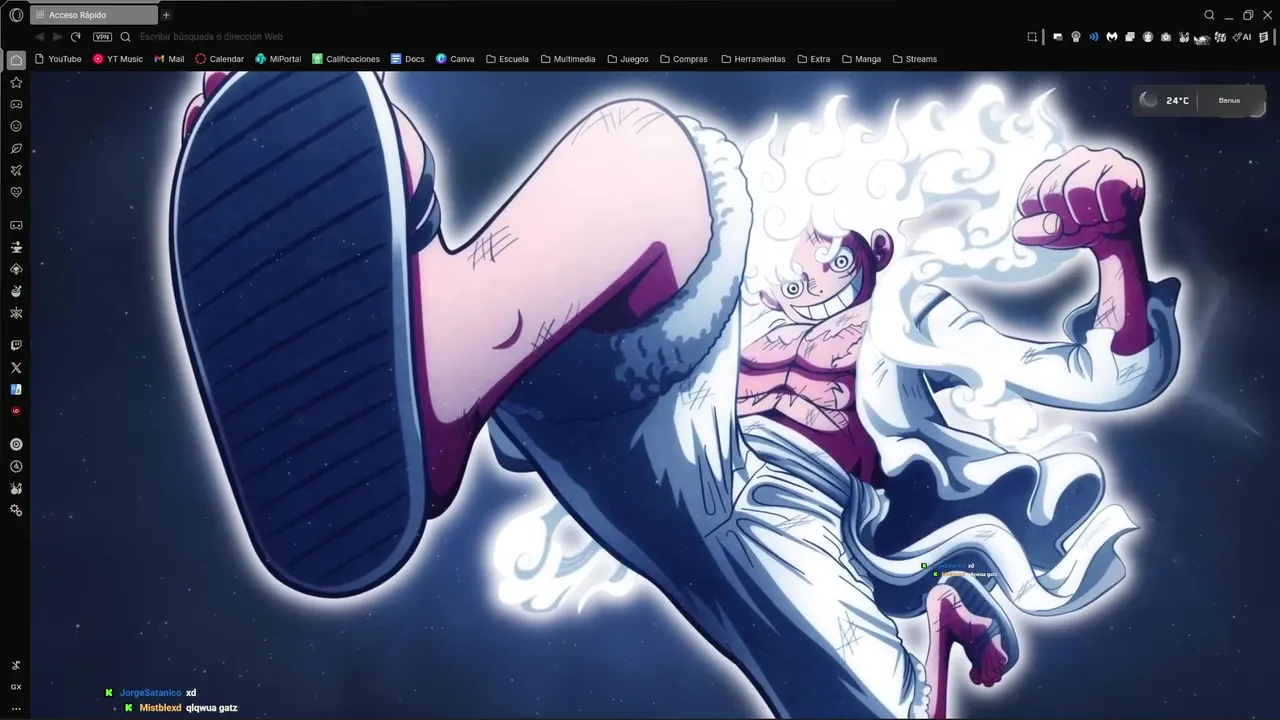Open the Compras bookmarks folder
1280x720 pixels.
tap(684, 59)
